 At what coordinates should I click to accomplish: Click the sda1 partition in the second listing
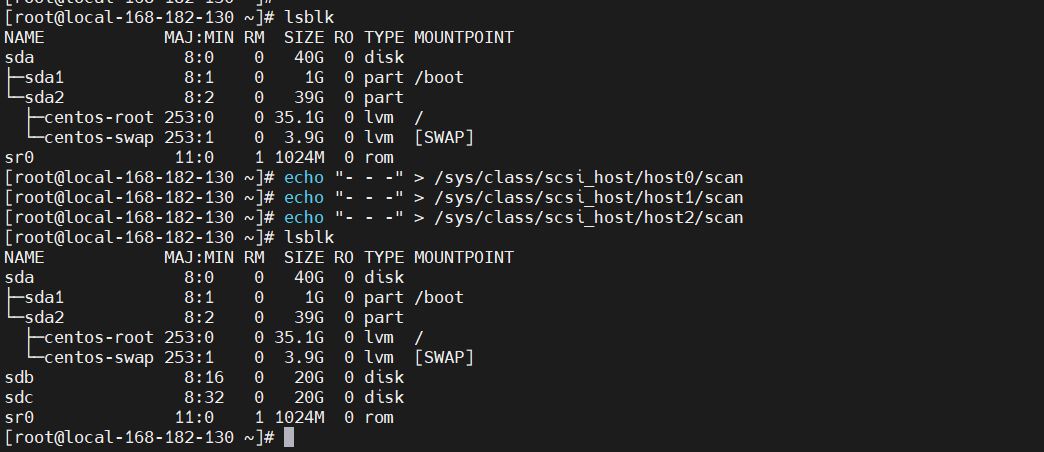[x=44, y=298]
